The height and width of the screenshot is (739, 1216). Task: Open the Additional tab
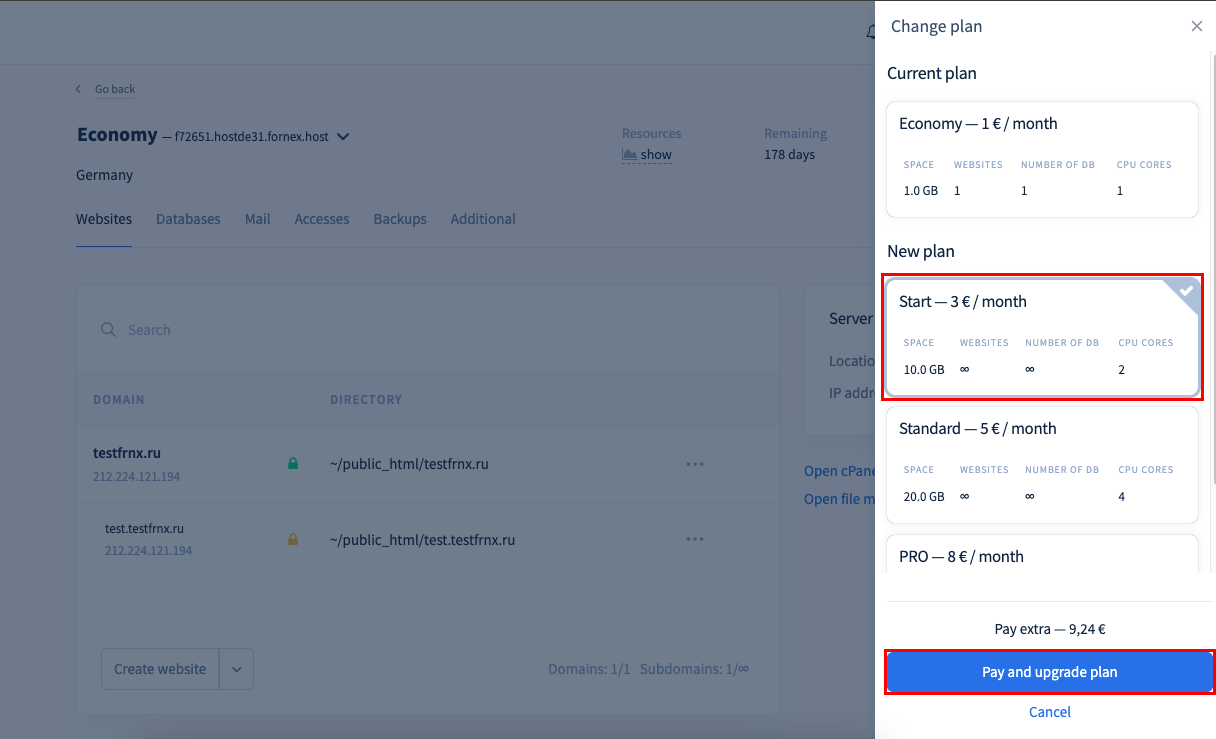coord(483,219)
